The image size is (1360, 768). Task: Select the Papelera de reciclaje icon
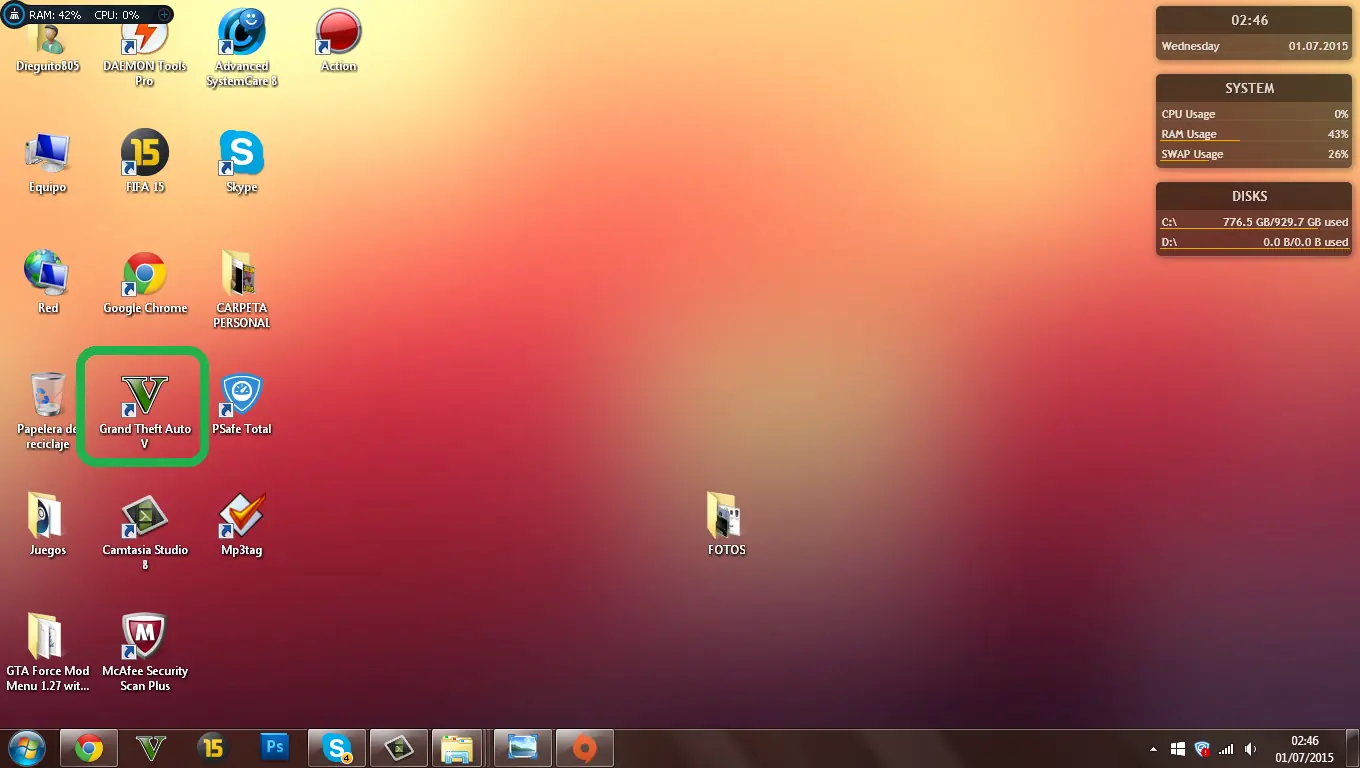(48, 411)
